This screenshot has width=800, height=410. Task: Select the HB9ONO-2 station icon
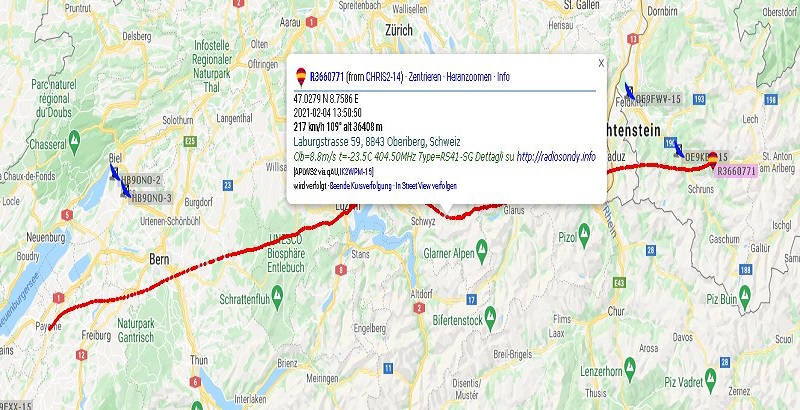point(115,172)
